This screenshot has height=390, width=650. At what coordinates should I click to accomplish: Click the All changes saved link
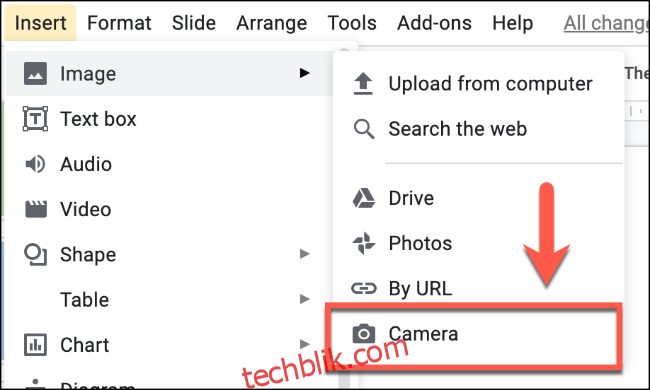pos(606,23)
